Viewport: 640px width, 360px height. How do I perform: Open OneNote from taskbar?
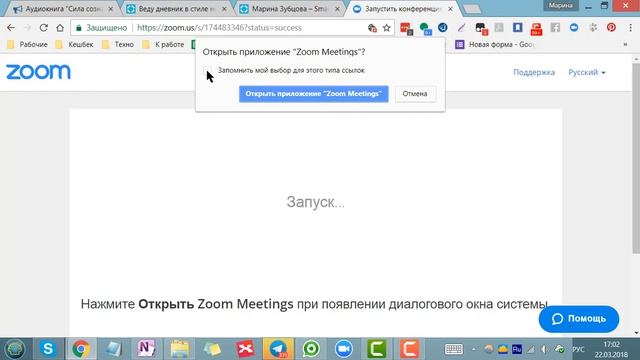(x=146, y=349)
